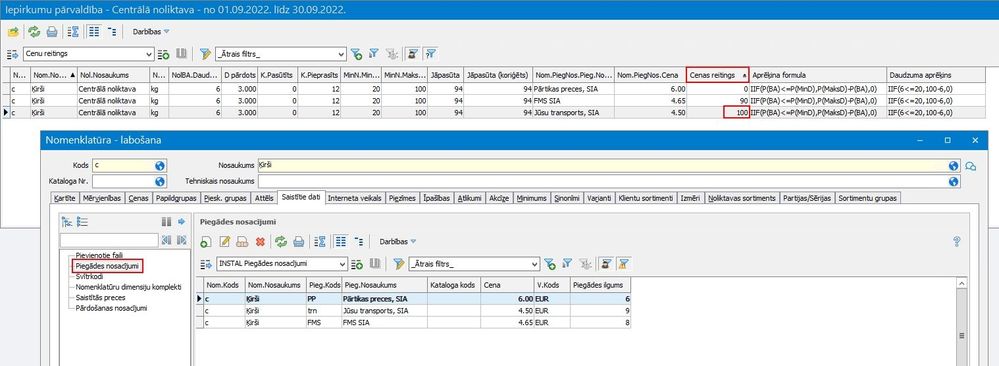Image resolution: width=999 pixels, height=366 pixels.
Task: Refresh the Piegādes nosacījumi list
Action: (280, 242)
